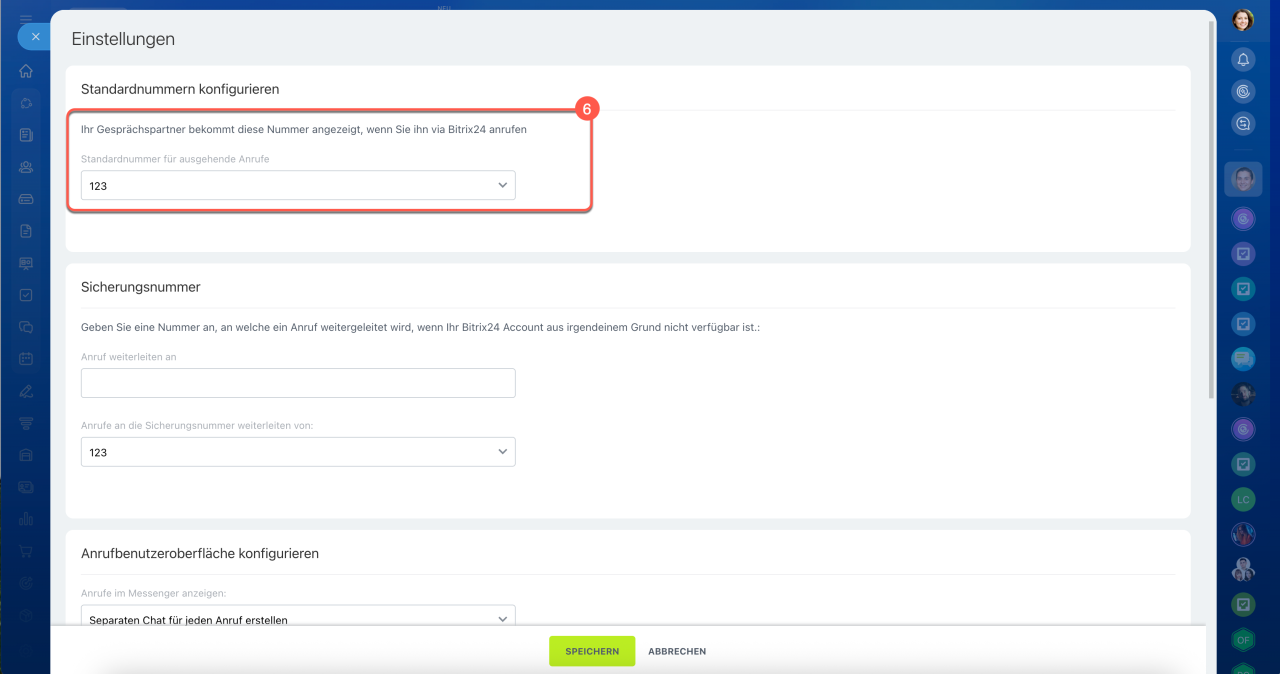Open the news feed page icon in sidebar

(x=26, y=135)
